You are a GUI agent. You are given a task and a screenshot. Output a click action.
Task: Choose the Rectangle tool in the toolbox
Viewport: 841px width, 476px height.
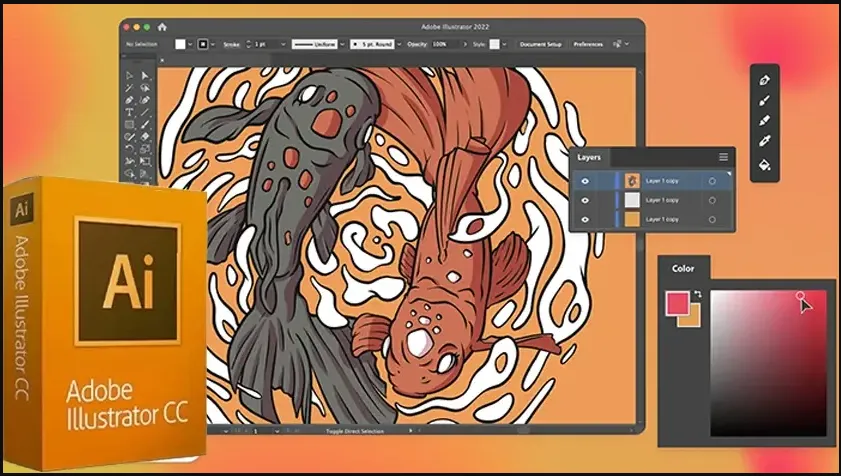(129, 125)
